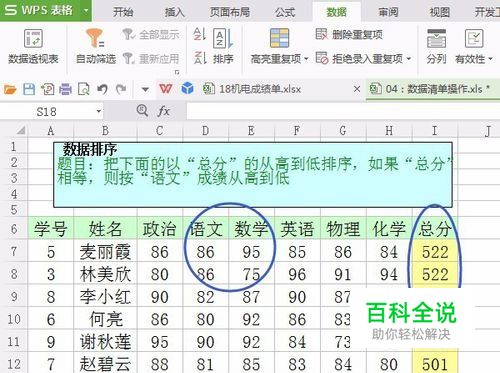Select column D header
500x373 pixels.
(206, 131)
